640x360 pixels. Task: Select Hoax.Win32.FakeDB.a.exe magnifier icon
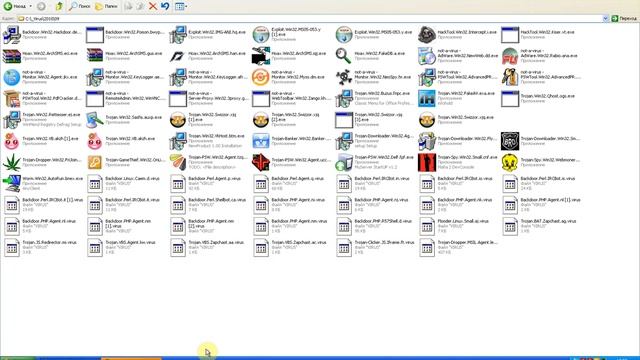point(344,56)
